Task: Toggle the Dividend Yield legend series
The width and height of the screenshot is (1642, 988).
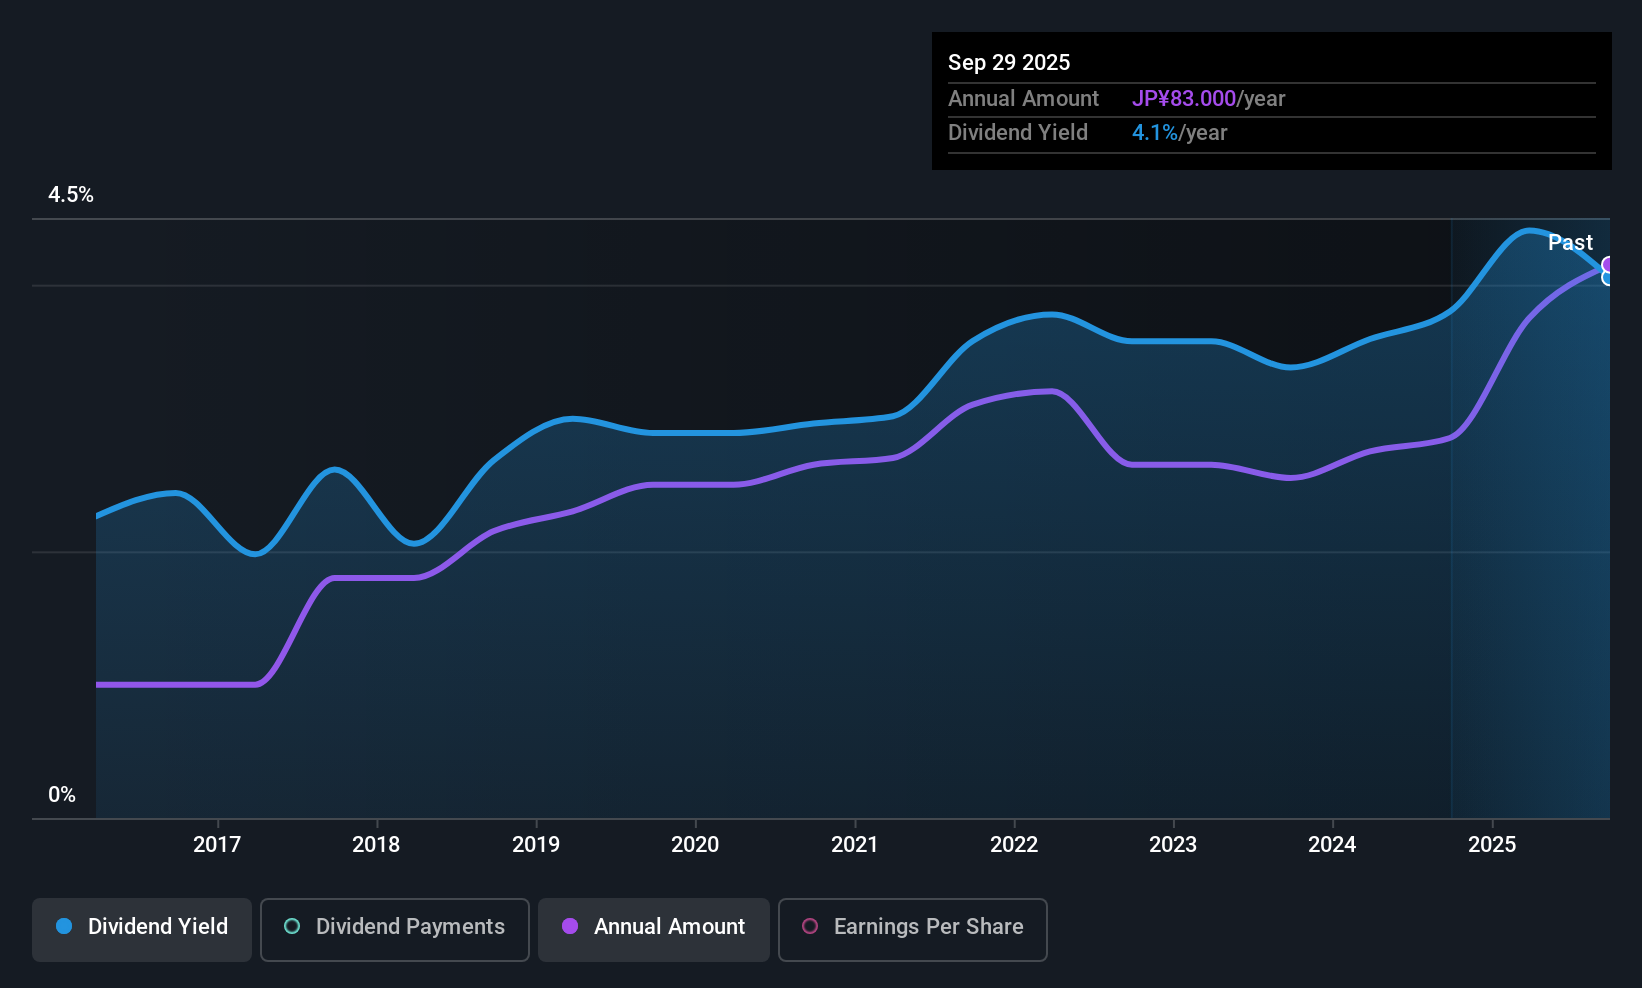Action: (142, 928)
